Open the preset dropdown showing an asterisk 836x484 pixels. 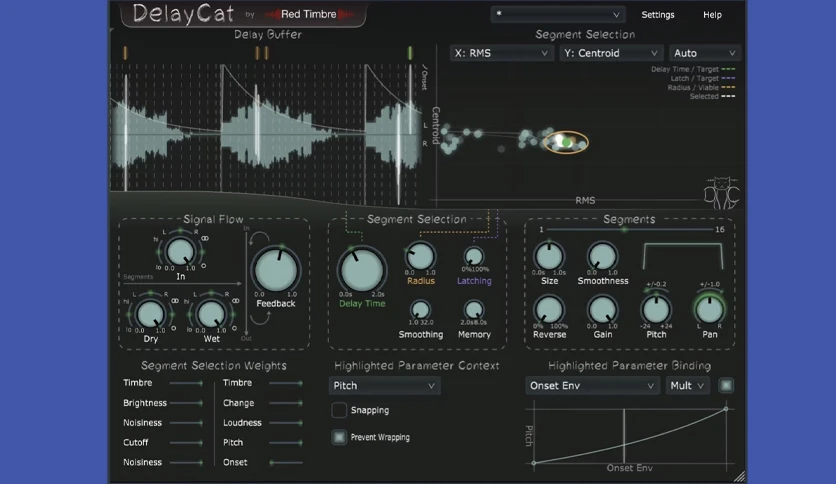pos(557,14)
